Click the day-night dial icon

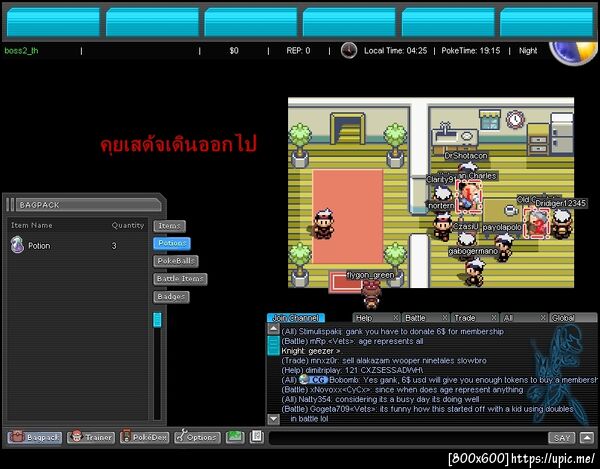point(573,53)
